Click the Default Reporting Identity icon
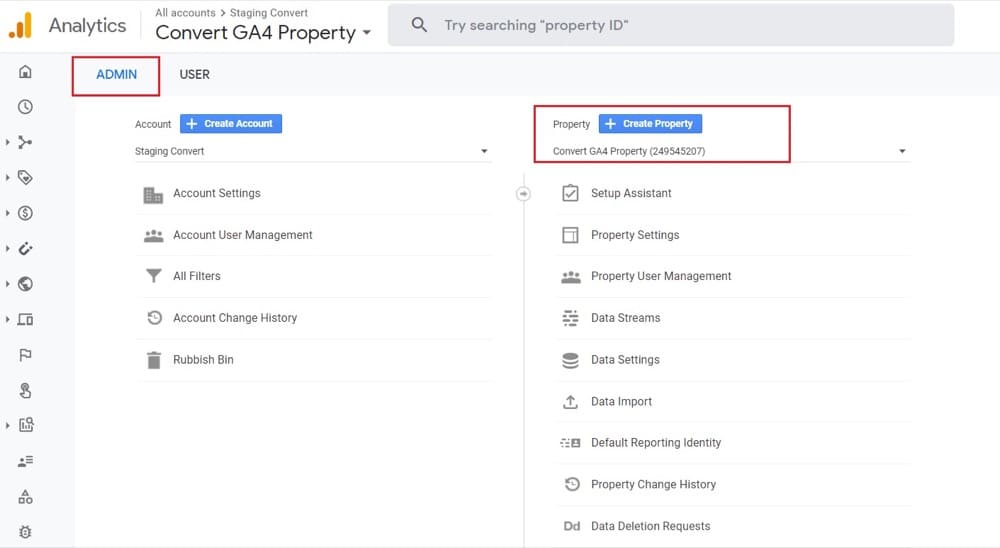The image size is (1000, 548). pos(570,443)
